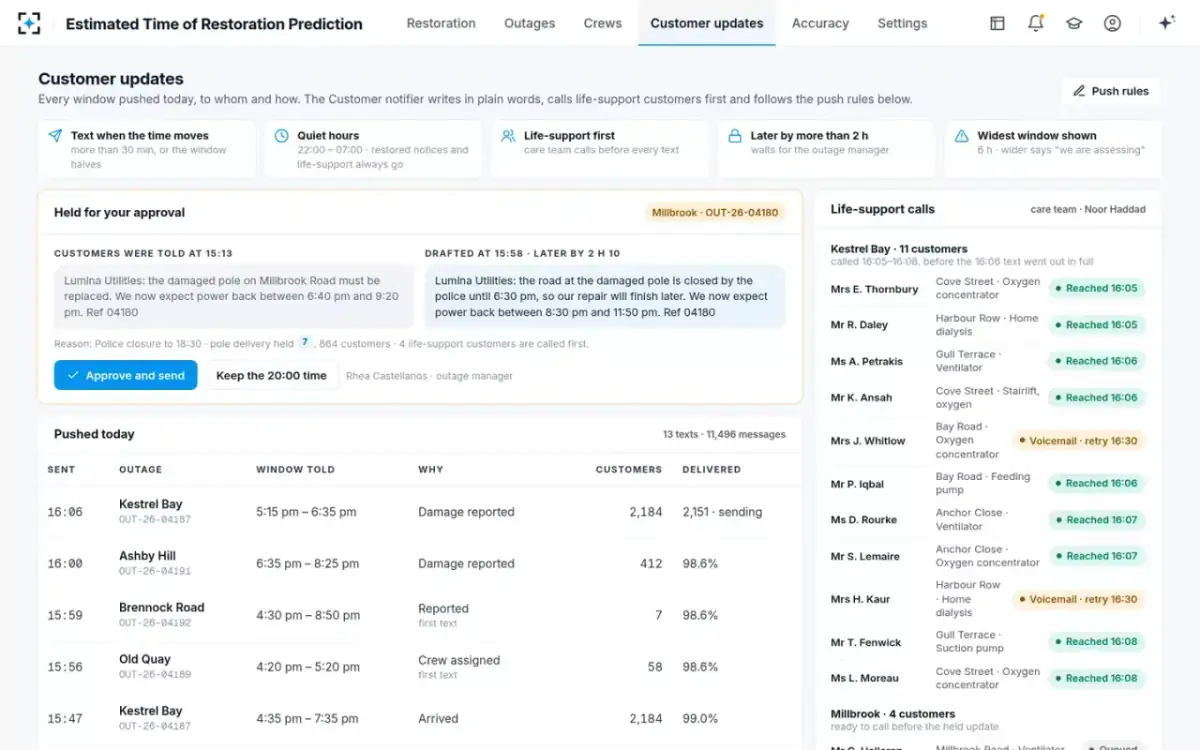This screenshot has width=1200, height=750.
Task: Click the app logo icon
Action: click(x=29, y=23)
